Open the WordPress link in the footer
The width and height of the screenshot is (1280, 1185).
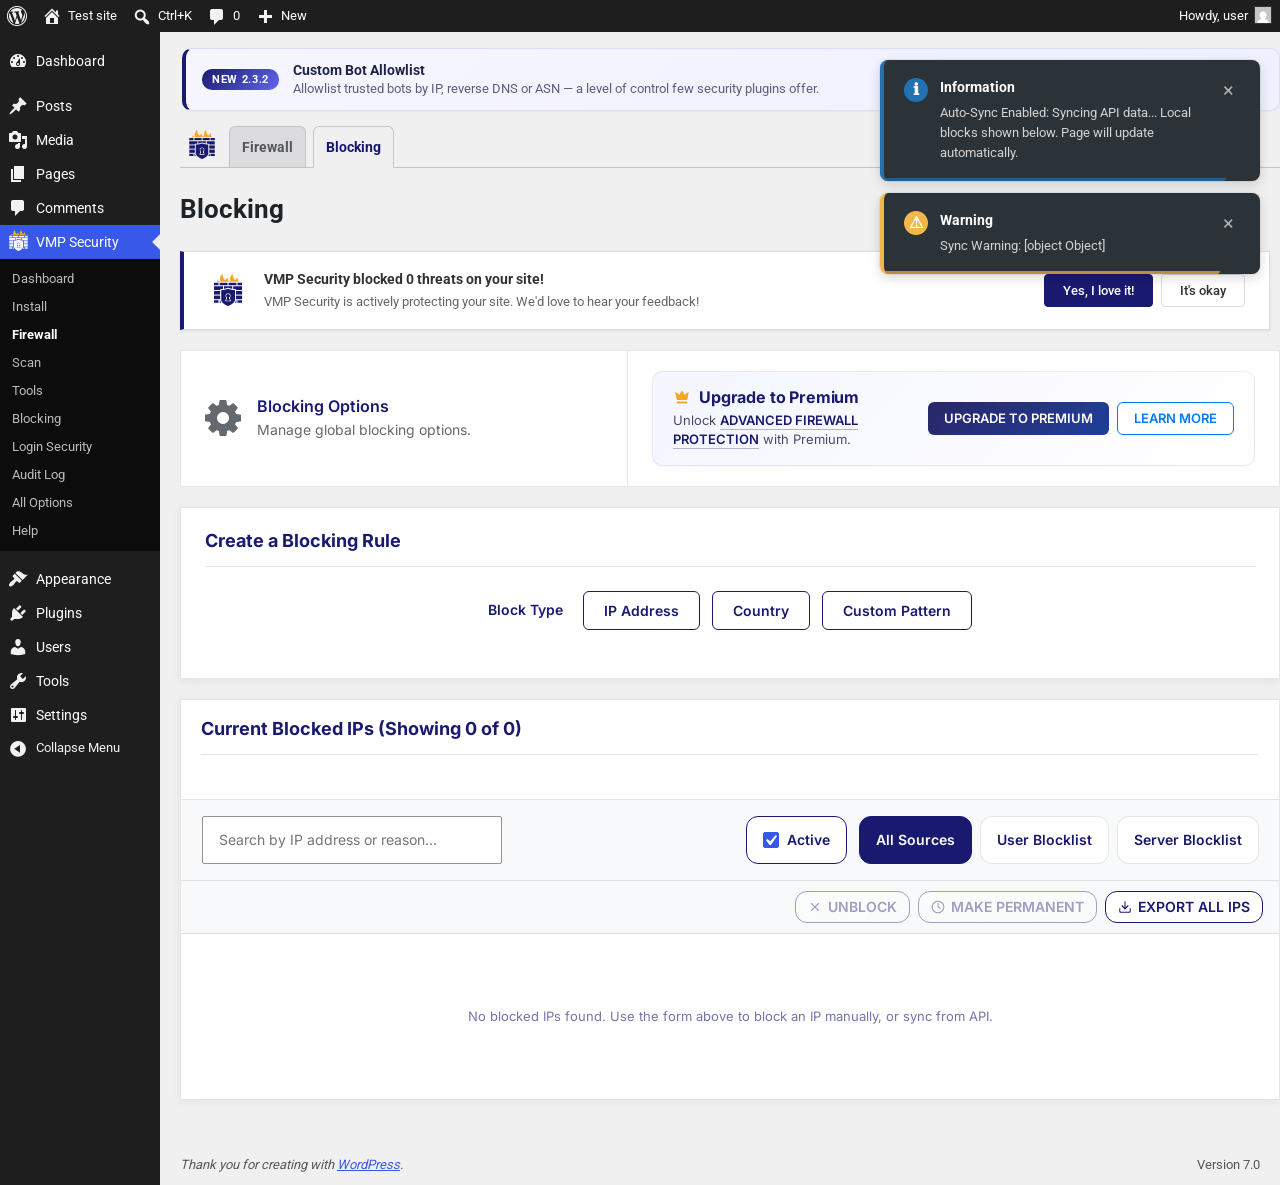pos(369,1165)
